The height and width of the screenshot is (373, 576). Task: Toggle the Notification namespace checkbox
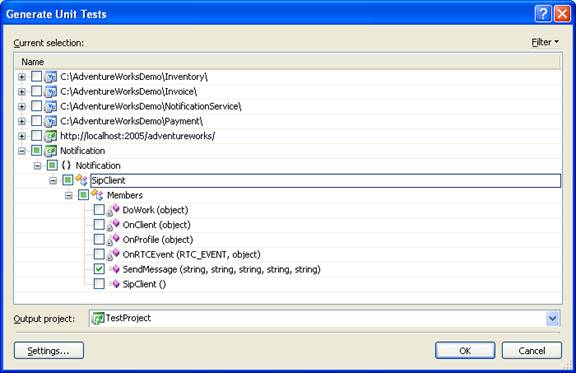[52, 165]
